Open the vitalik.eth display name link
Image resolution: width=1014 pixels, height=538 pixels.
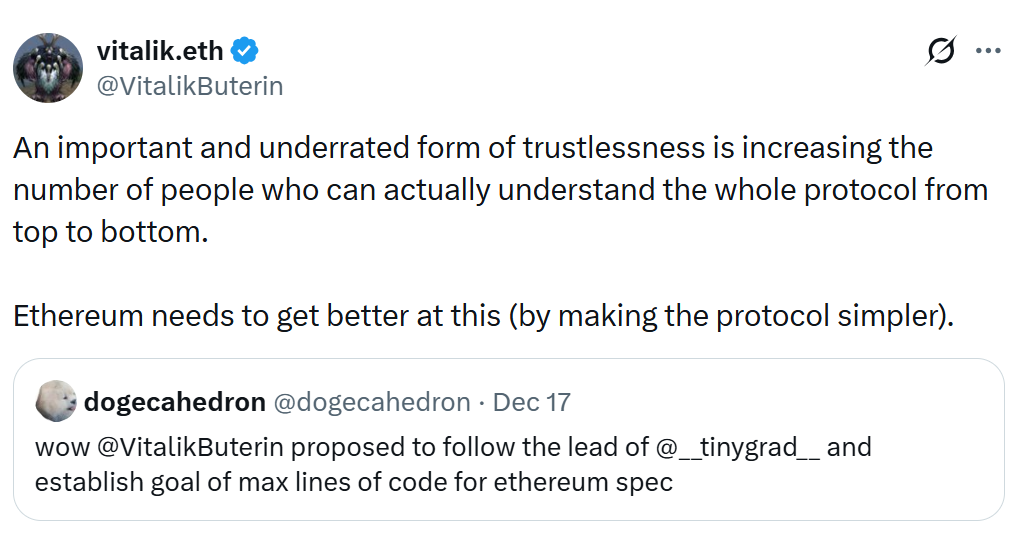(162, 50)
